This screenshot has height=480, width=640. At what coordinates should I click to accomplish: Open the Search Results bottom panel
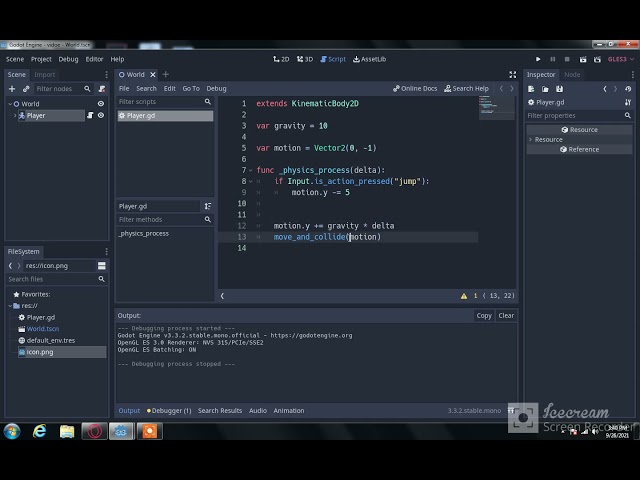[x=220, y=411]
